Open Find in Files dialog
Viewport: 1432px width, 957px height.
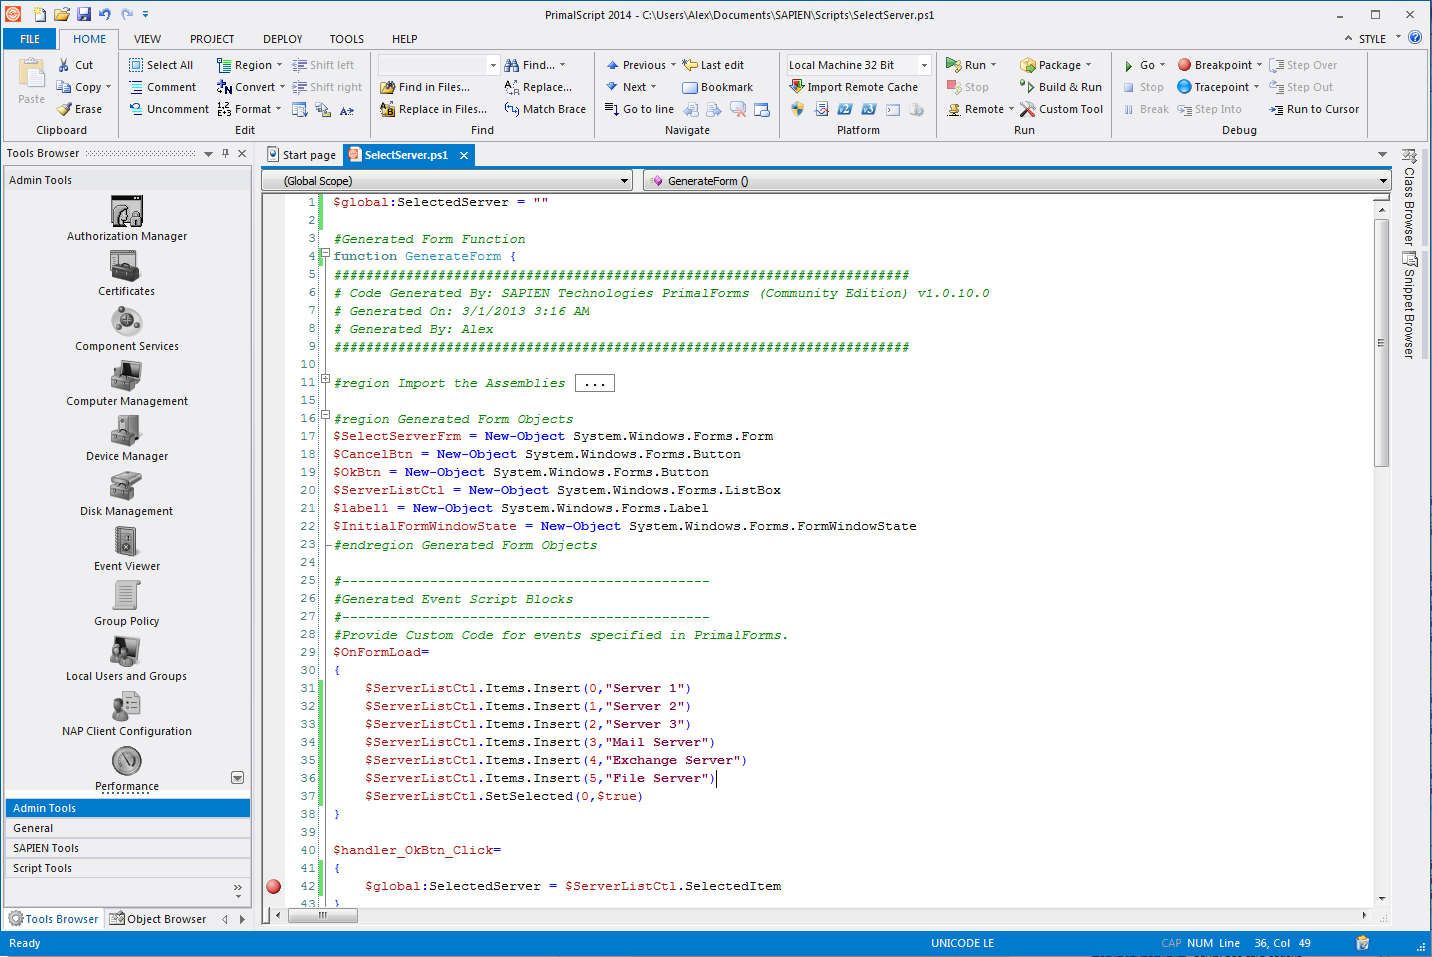[x=425, y=87]
